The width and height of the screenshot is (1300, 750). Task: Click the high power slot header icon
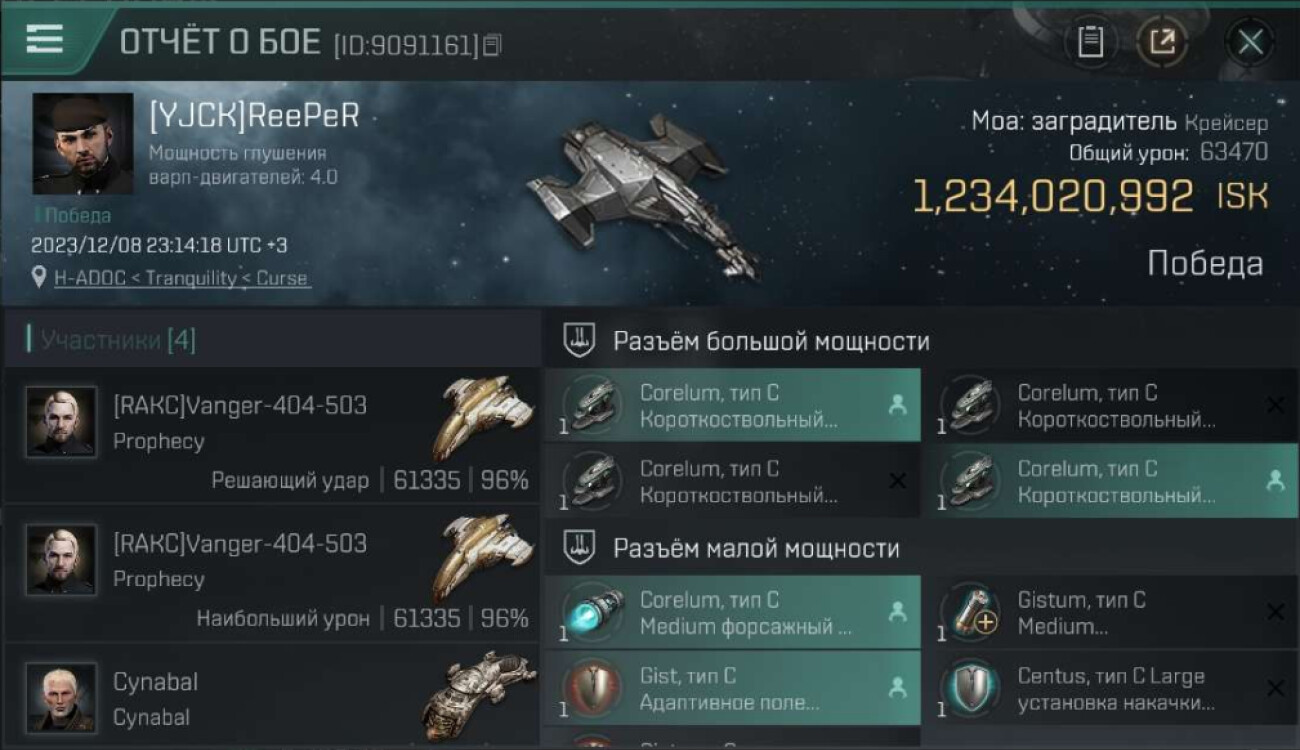(x=579, y=341)
